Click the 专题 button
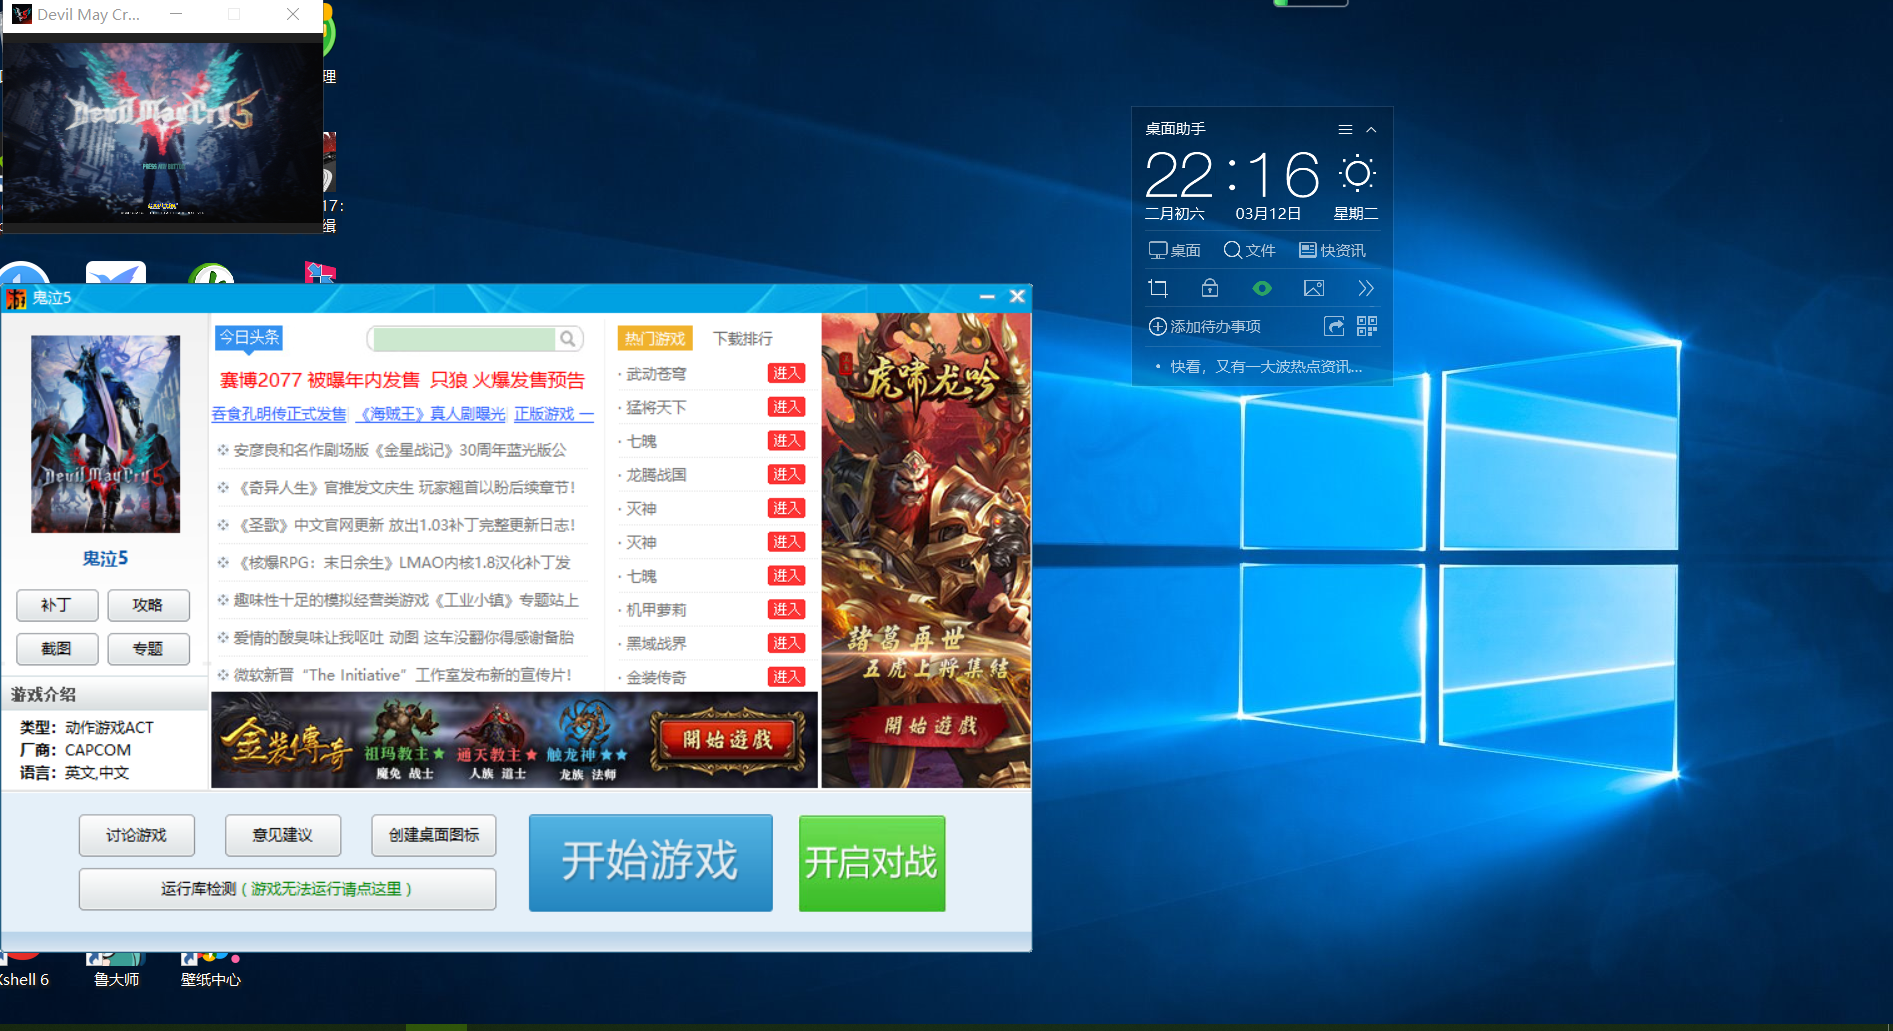The height and width of the screenshot is (1031, 1893). pyautogui.click(x=148, y=649)
